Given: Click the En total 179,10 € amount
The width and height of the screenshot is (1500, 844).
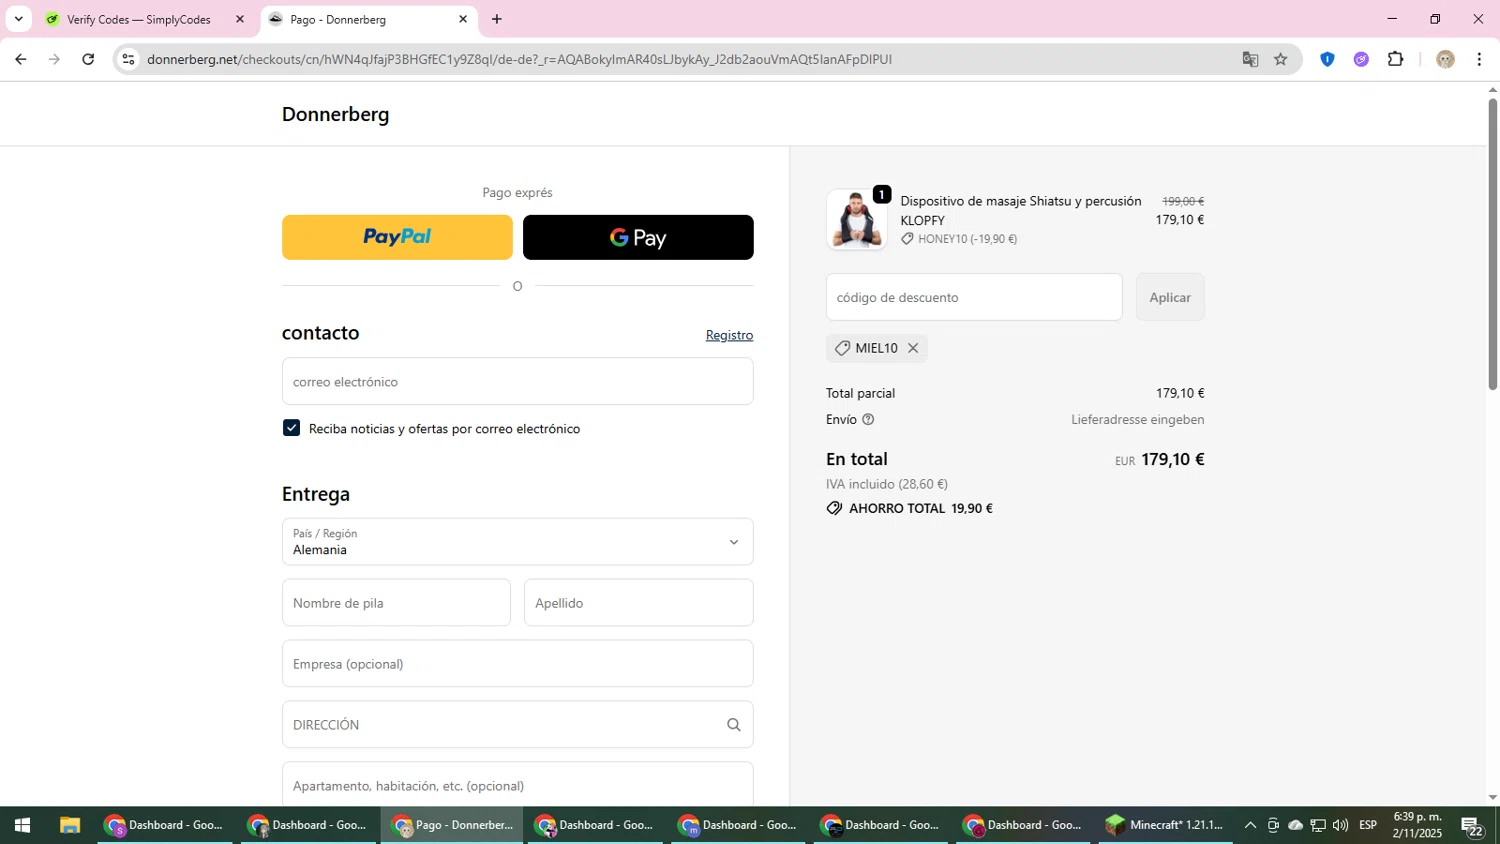Looking at the screenshot, I should (x=1172, y=459).
